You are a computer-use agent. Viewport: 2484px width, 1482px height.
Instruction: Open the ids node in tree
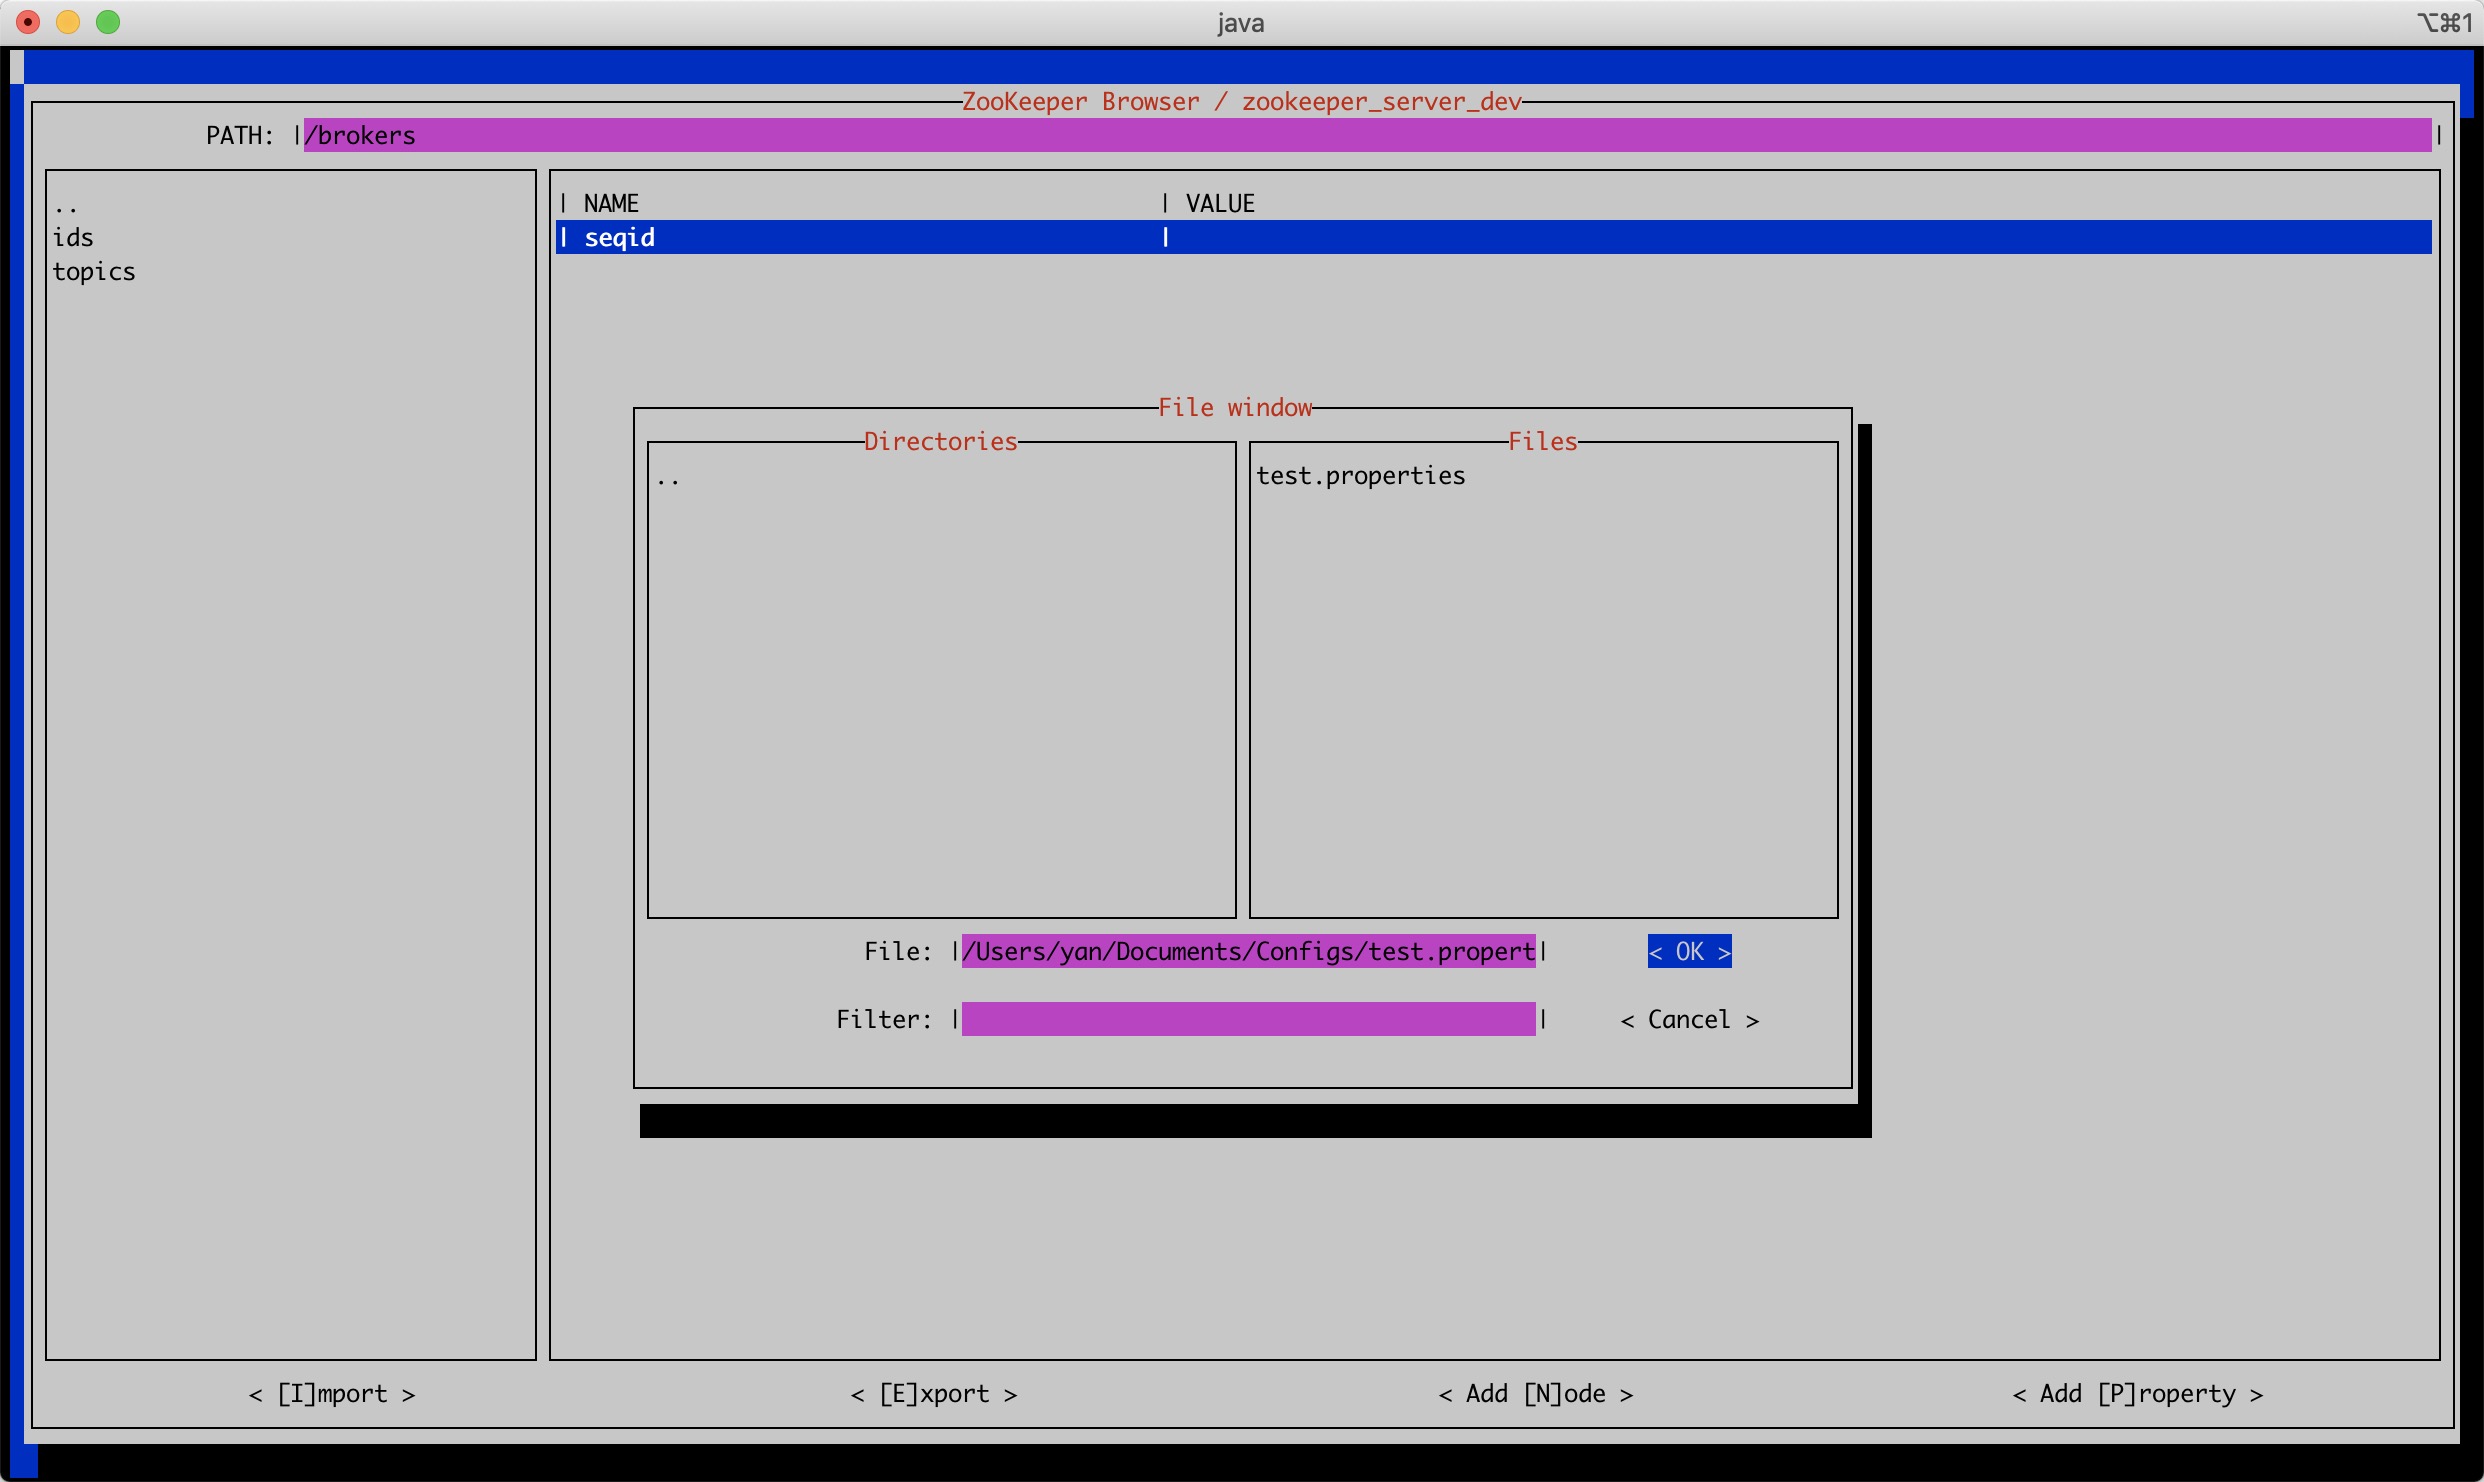point(73,238)
